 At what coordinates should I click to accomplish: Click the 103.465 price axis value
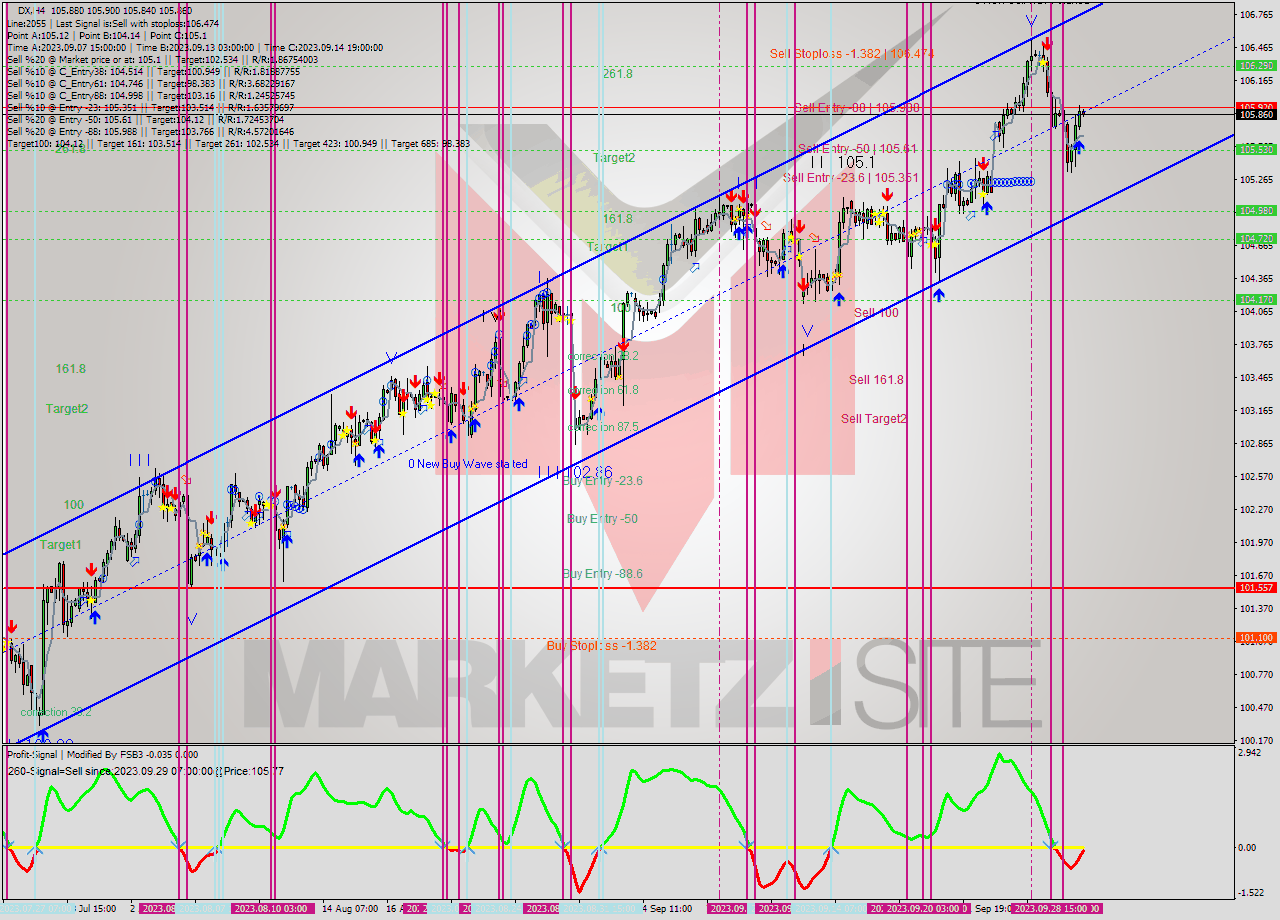point(1255,378)
